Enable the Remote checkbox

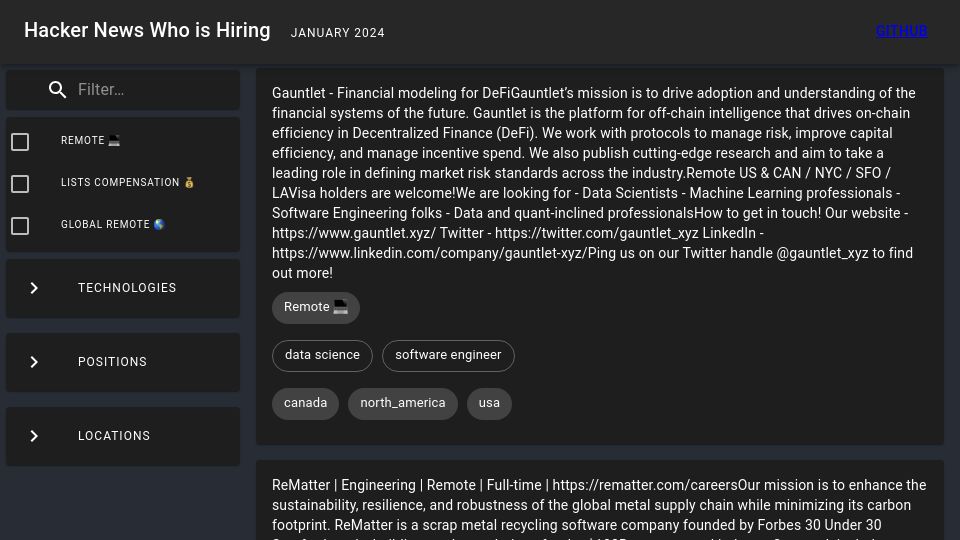point(20,142)
